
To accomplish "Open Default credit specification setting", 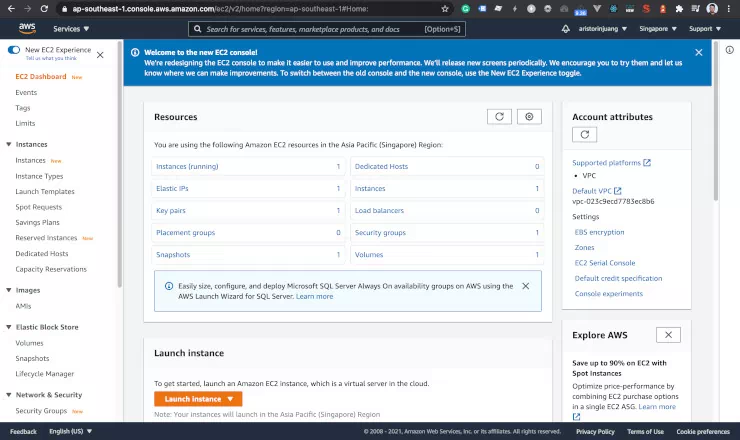I will [x=618, y=278].
